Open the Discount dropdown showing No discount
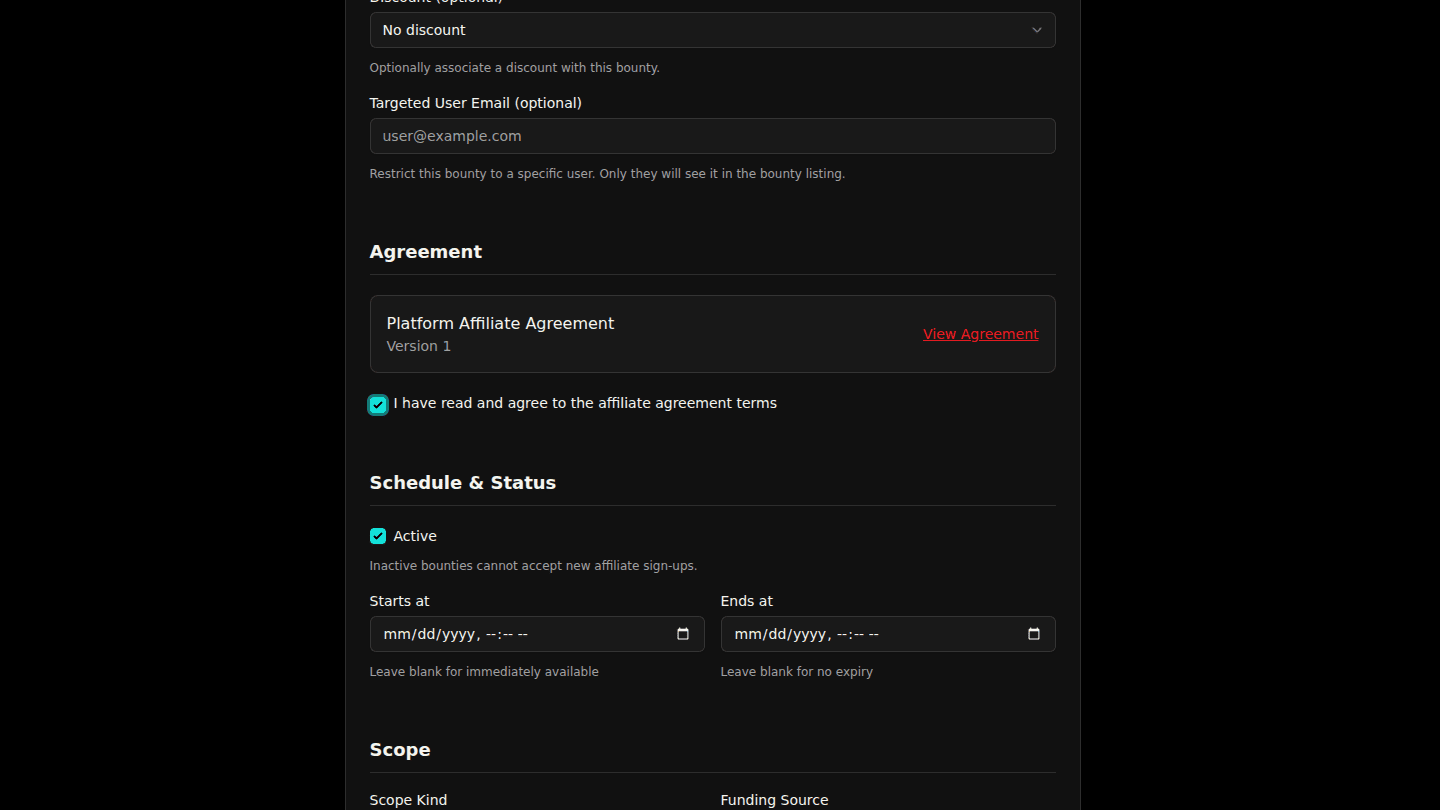 click(x=712, y=30)
